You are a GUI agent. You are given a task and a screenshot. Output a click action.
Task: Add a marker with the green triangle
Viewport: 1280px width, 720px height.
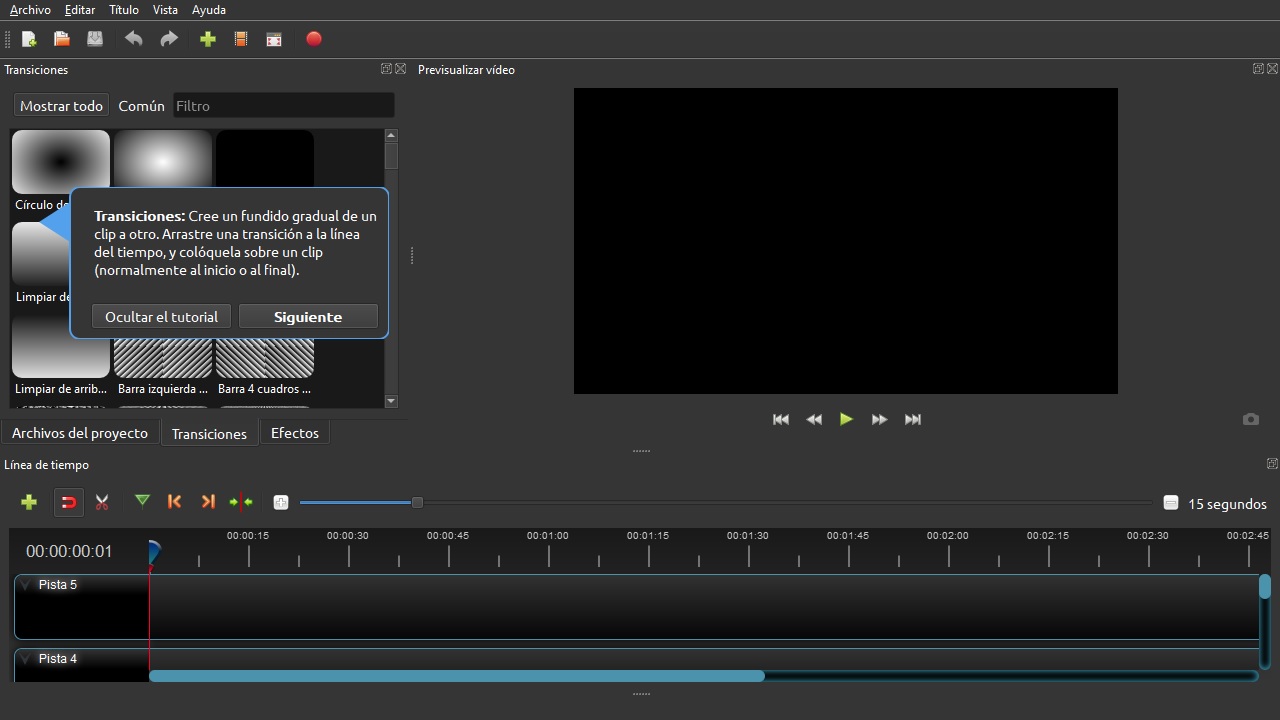pyautogui.click(x=143, y=500)
